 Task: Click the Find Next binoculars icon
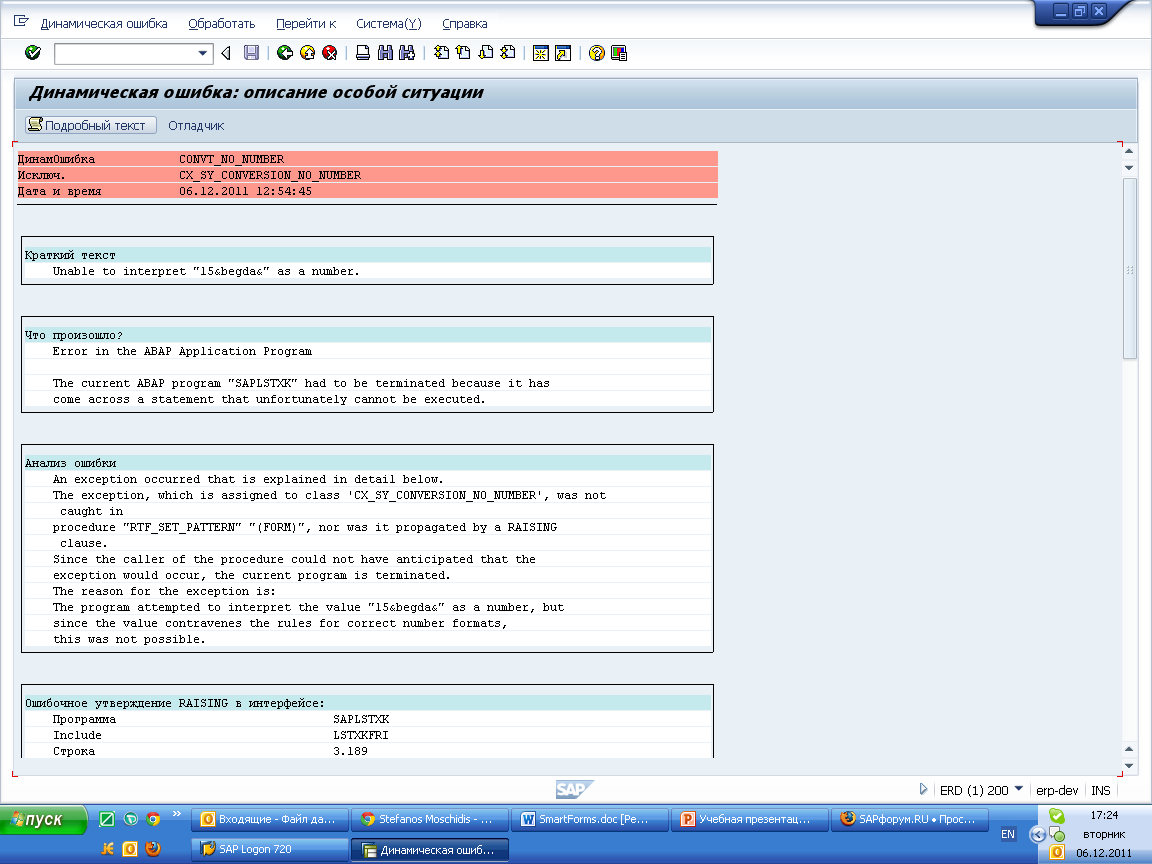pyautogui.click(x=407, y=53)
